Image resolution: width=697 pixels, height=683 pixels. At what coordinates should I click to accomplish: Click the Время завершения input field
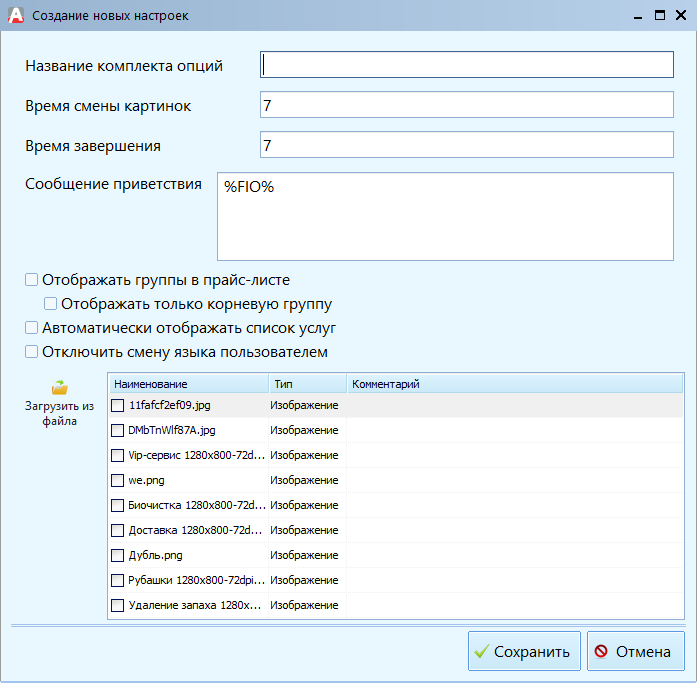click(x=466, y=145)
